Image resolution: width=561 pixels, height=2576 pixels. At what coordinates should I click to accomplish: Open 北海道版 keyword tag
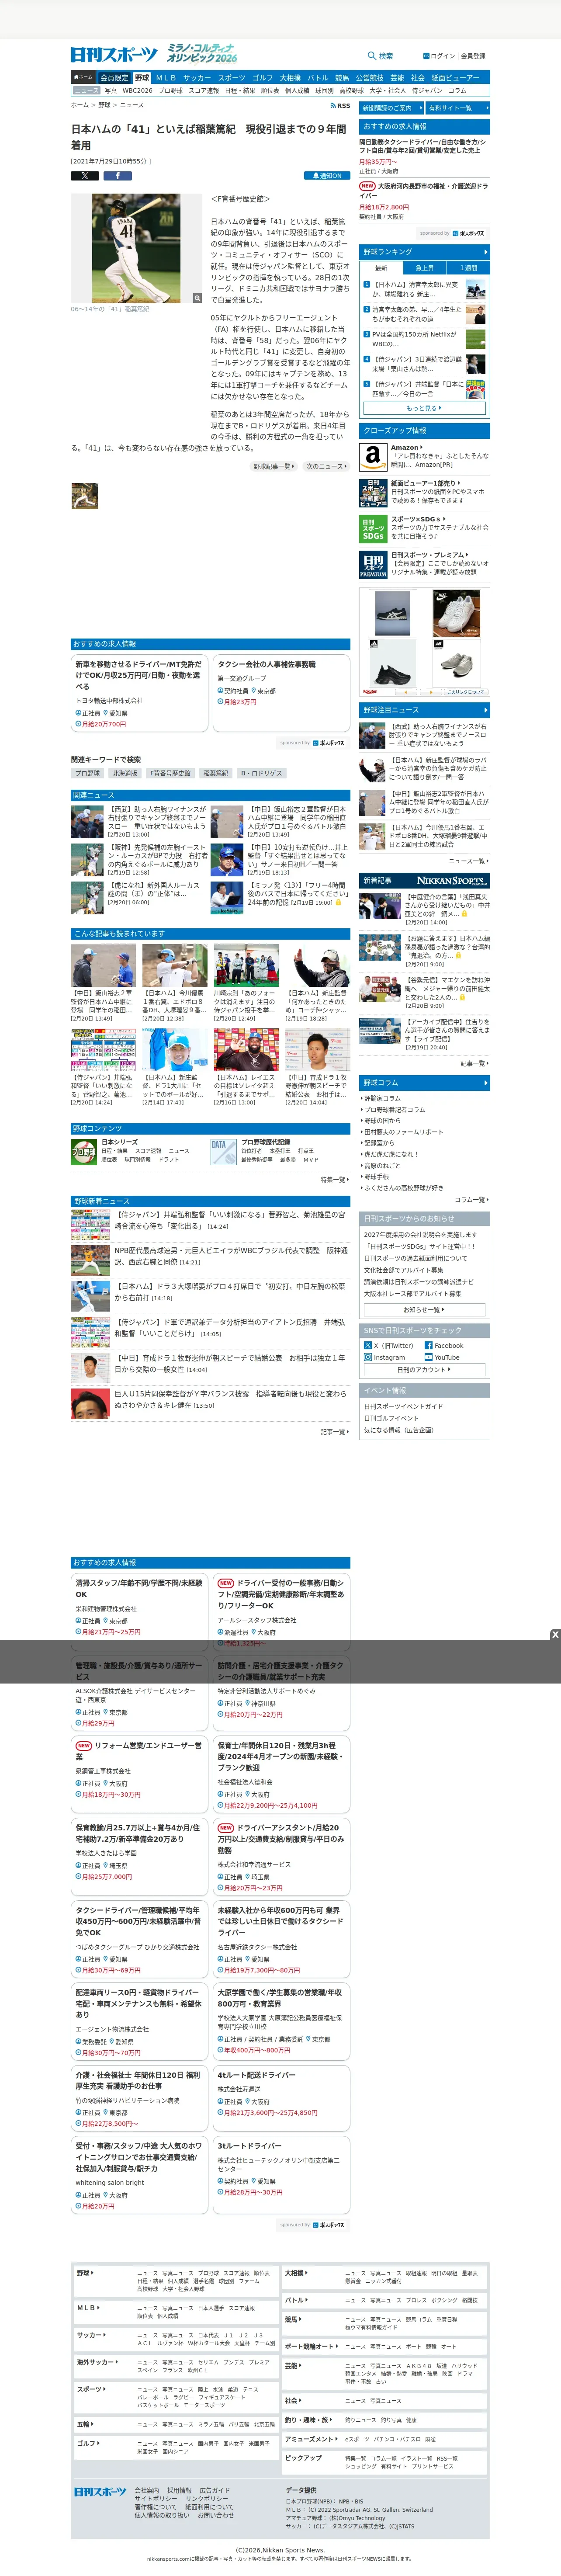(x=124, y=773)
